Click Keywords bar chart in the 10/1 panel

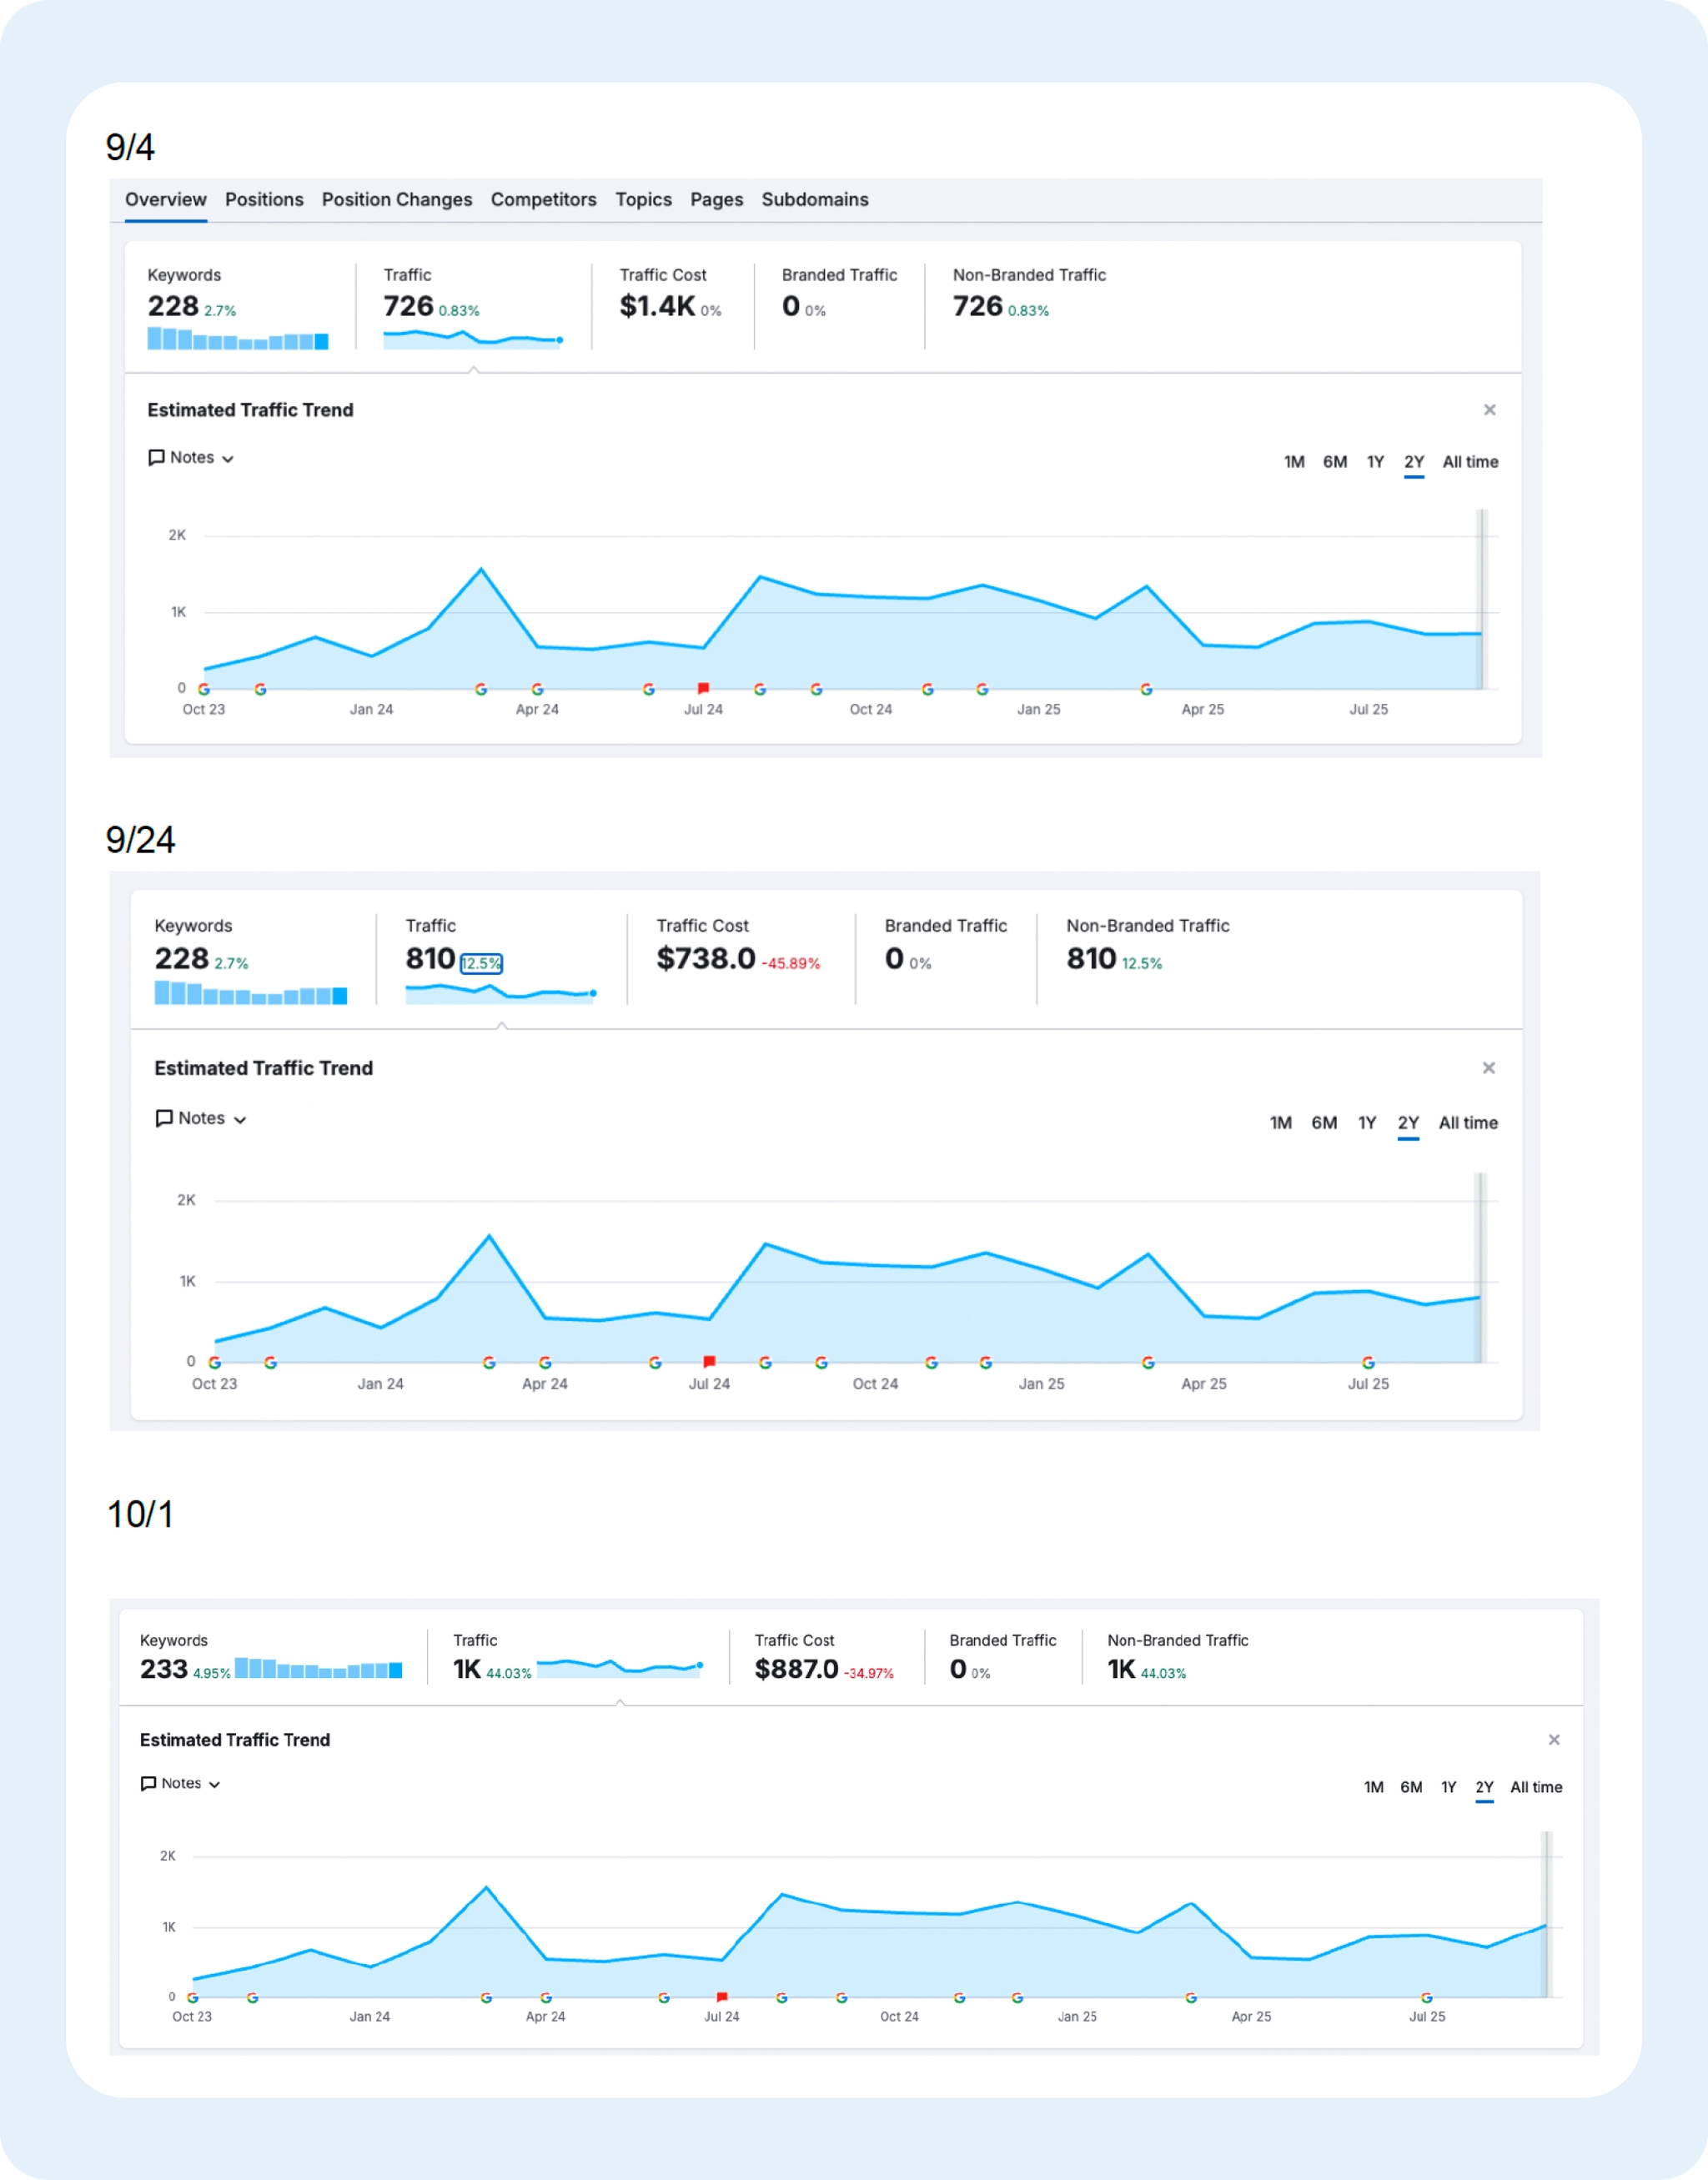point(318,1669)
